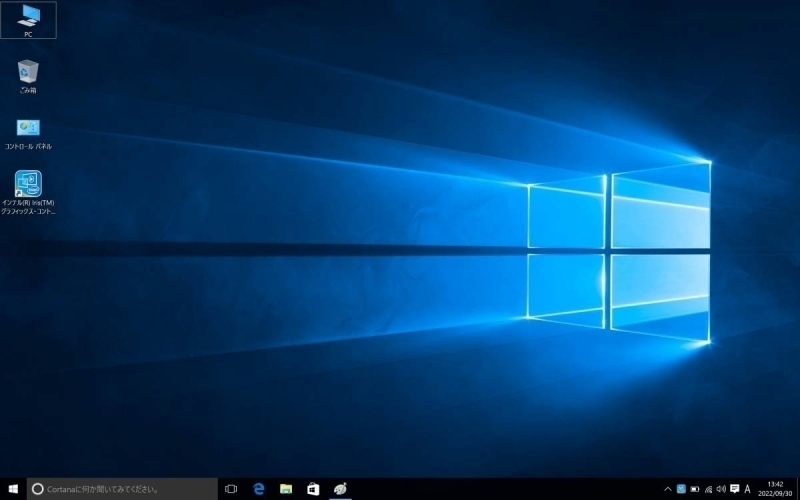This screenshot has height=500, width=800.
Task: Click the blue tray application icon
Action: click(x=681, y=489)
